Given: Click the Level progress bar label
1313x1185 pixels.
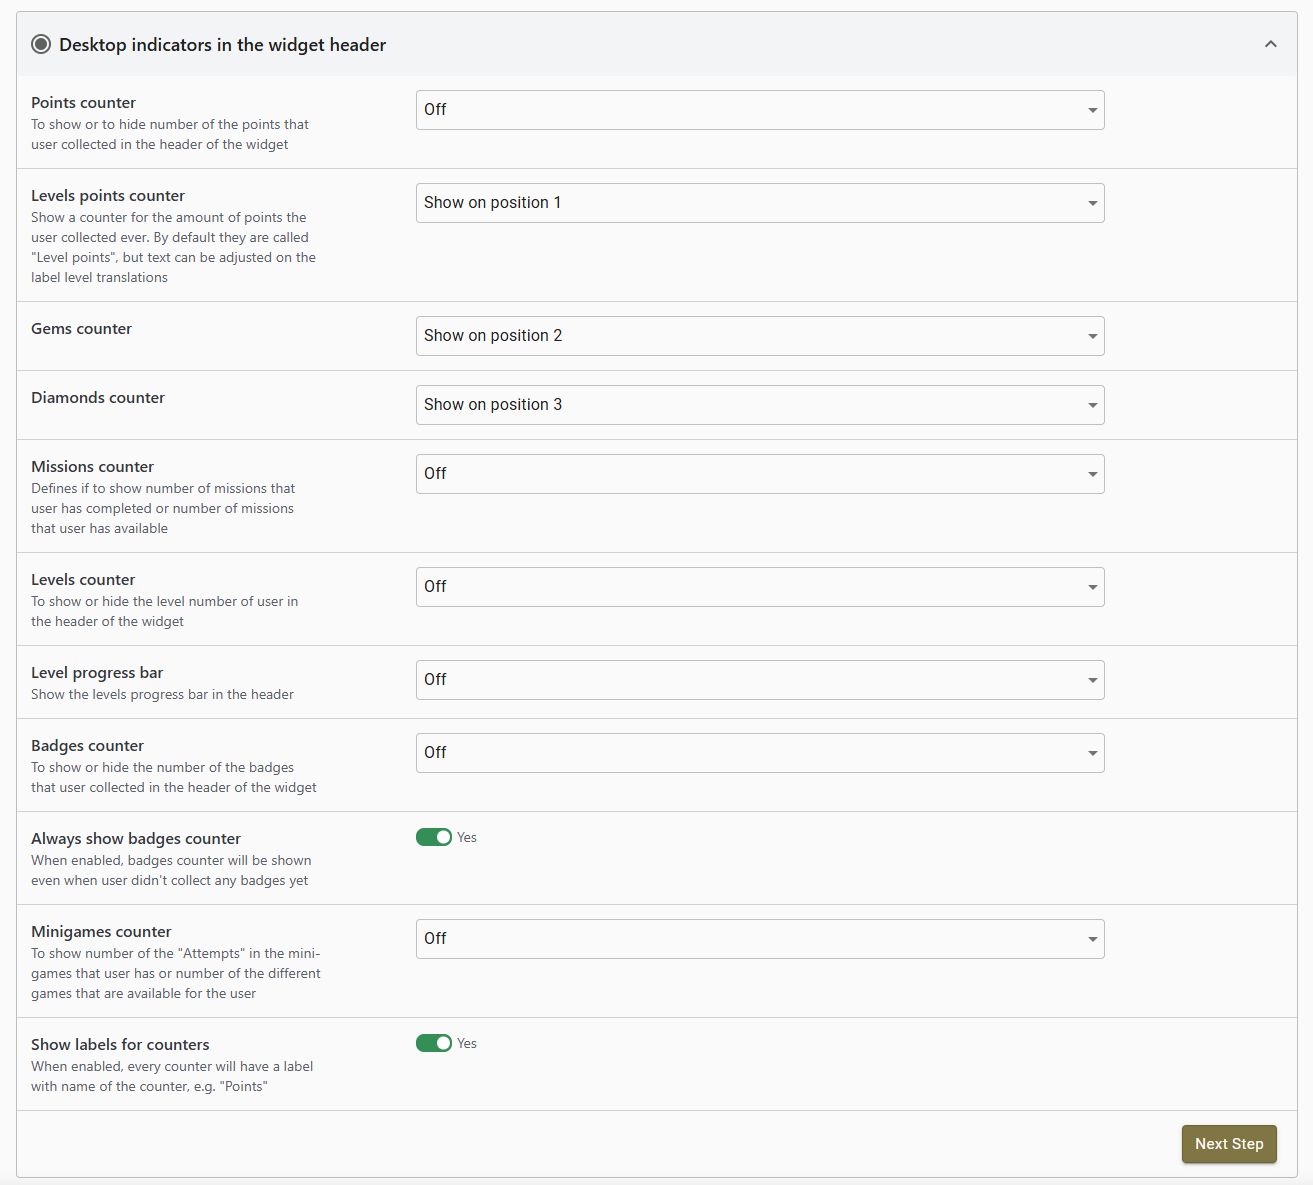Looking at the screenshot, I should (97, 673).
